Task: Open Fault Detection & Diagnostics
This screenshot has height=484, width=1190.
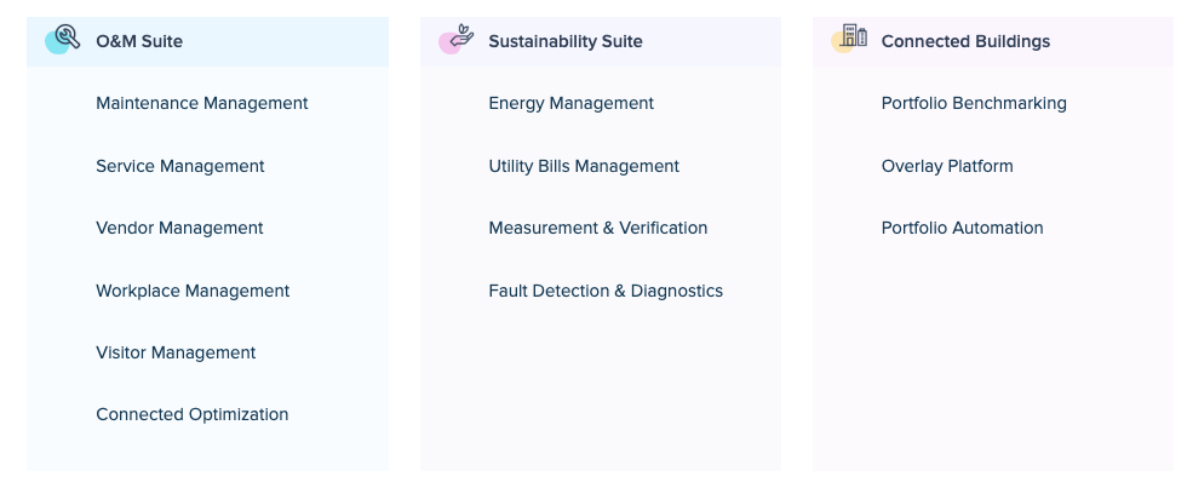Action: [606, 291]
